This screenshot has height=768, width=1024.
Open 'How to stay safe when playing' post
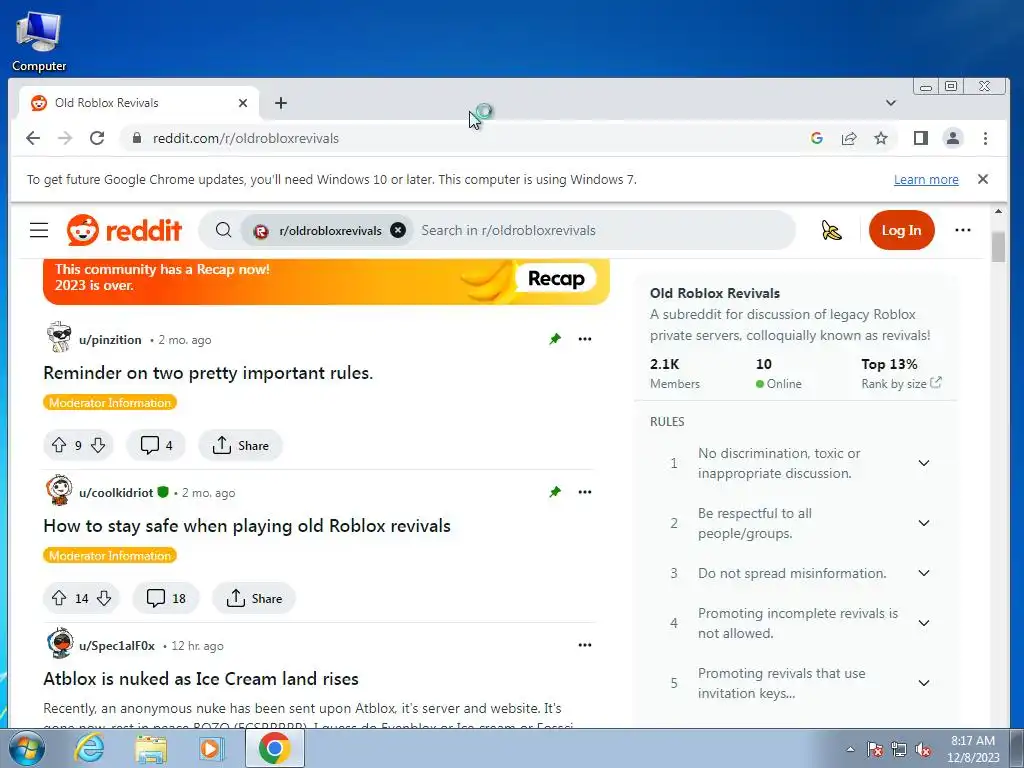247,526
